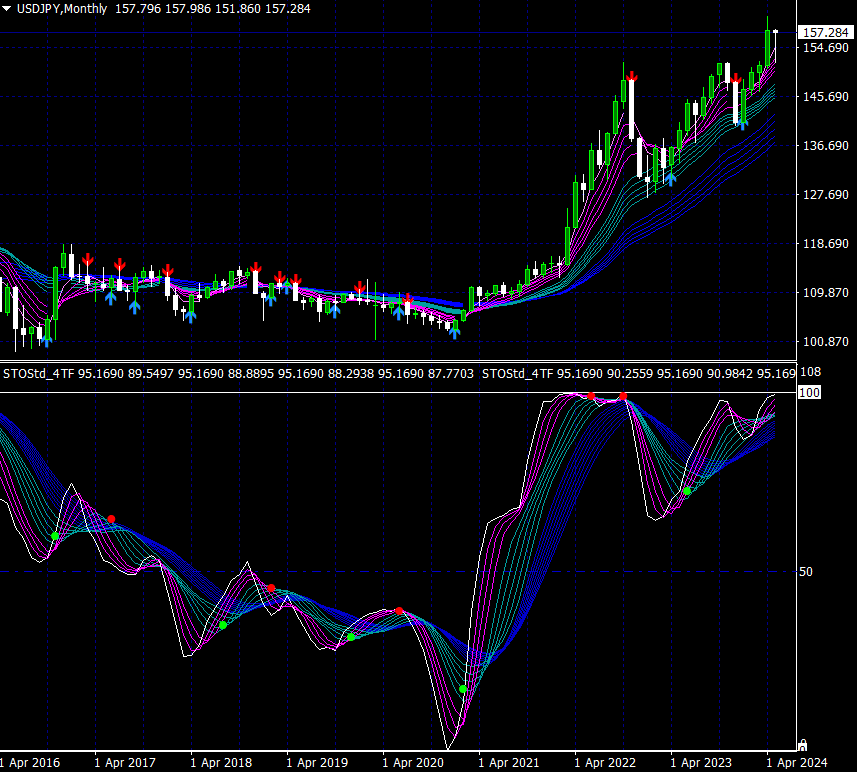Click the first STOStd_4TF indicator label
The height and width of the screenshot is (772, 857).
click(x=40, y=373)
